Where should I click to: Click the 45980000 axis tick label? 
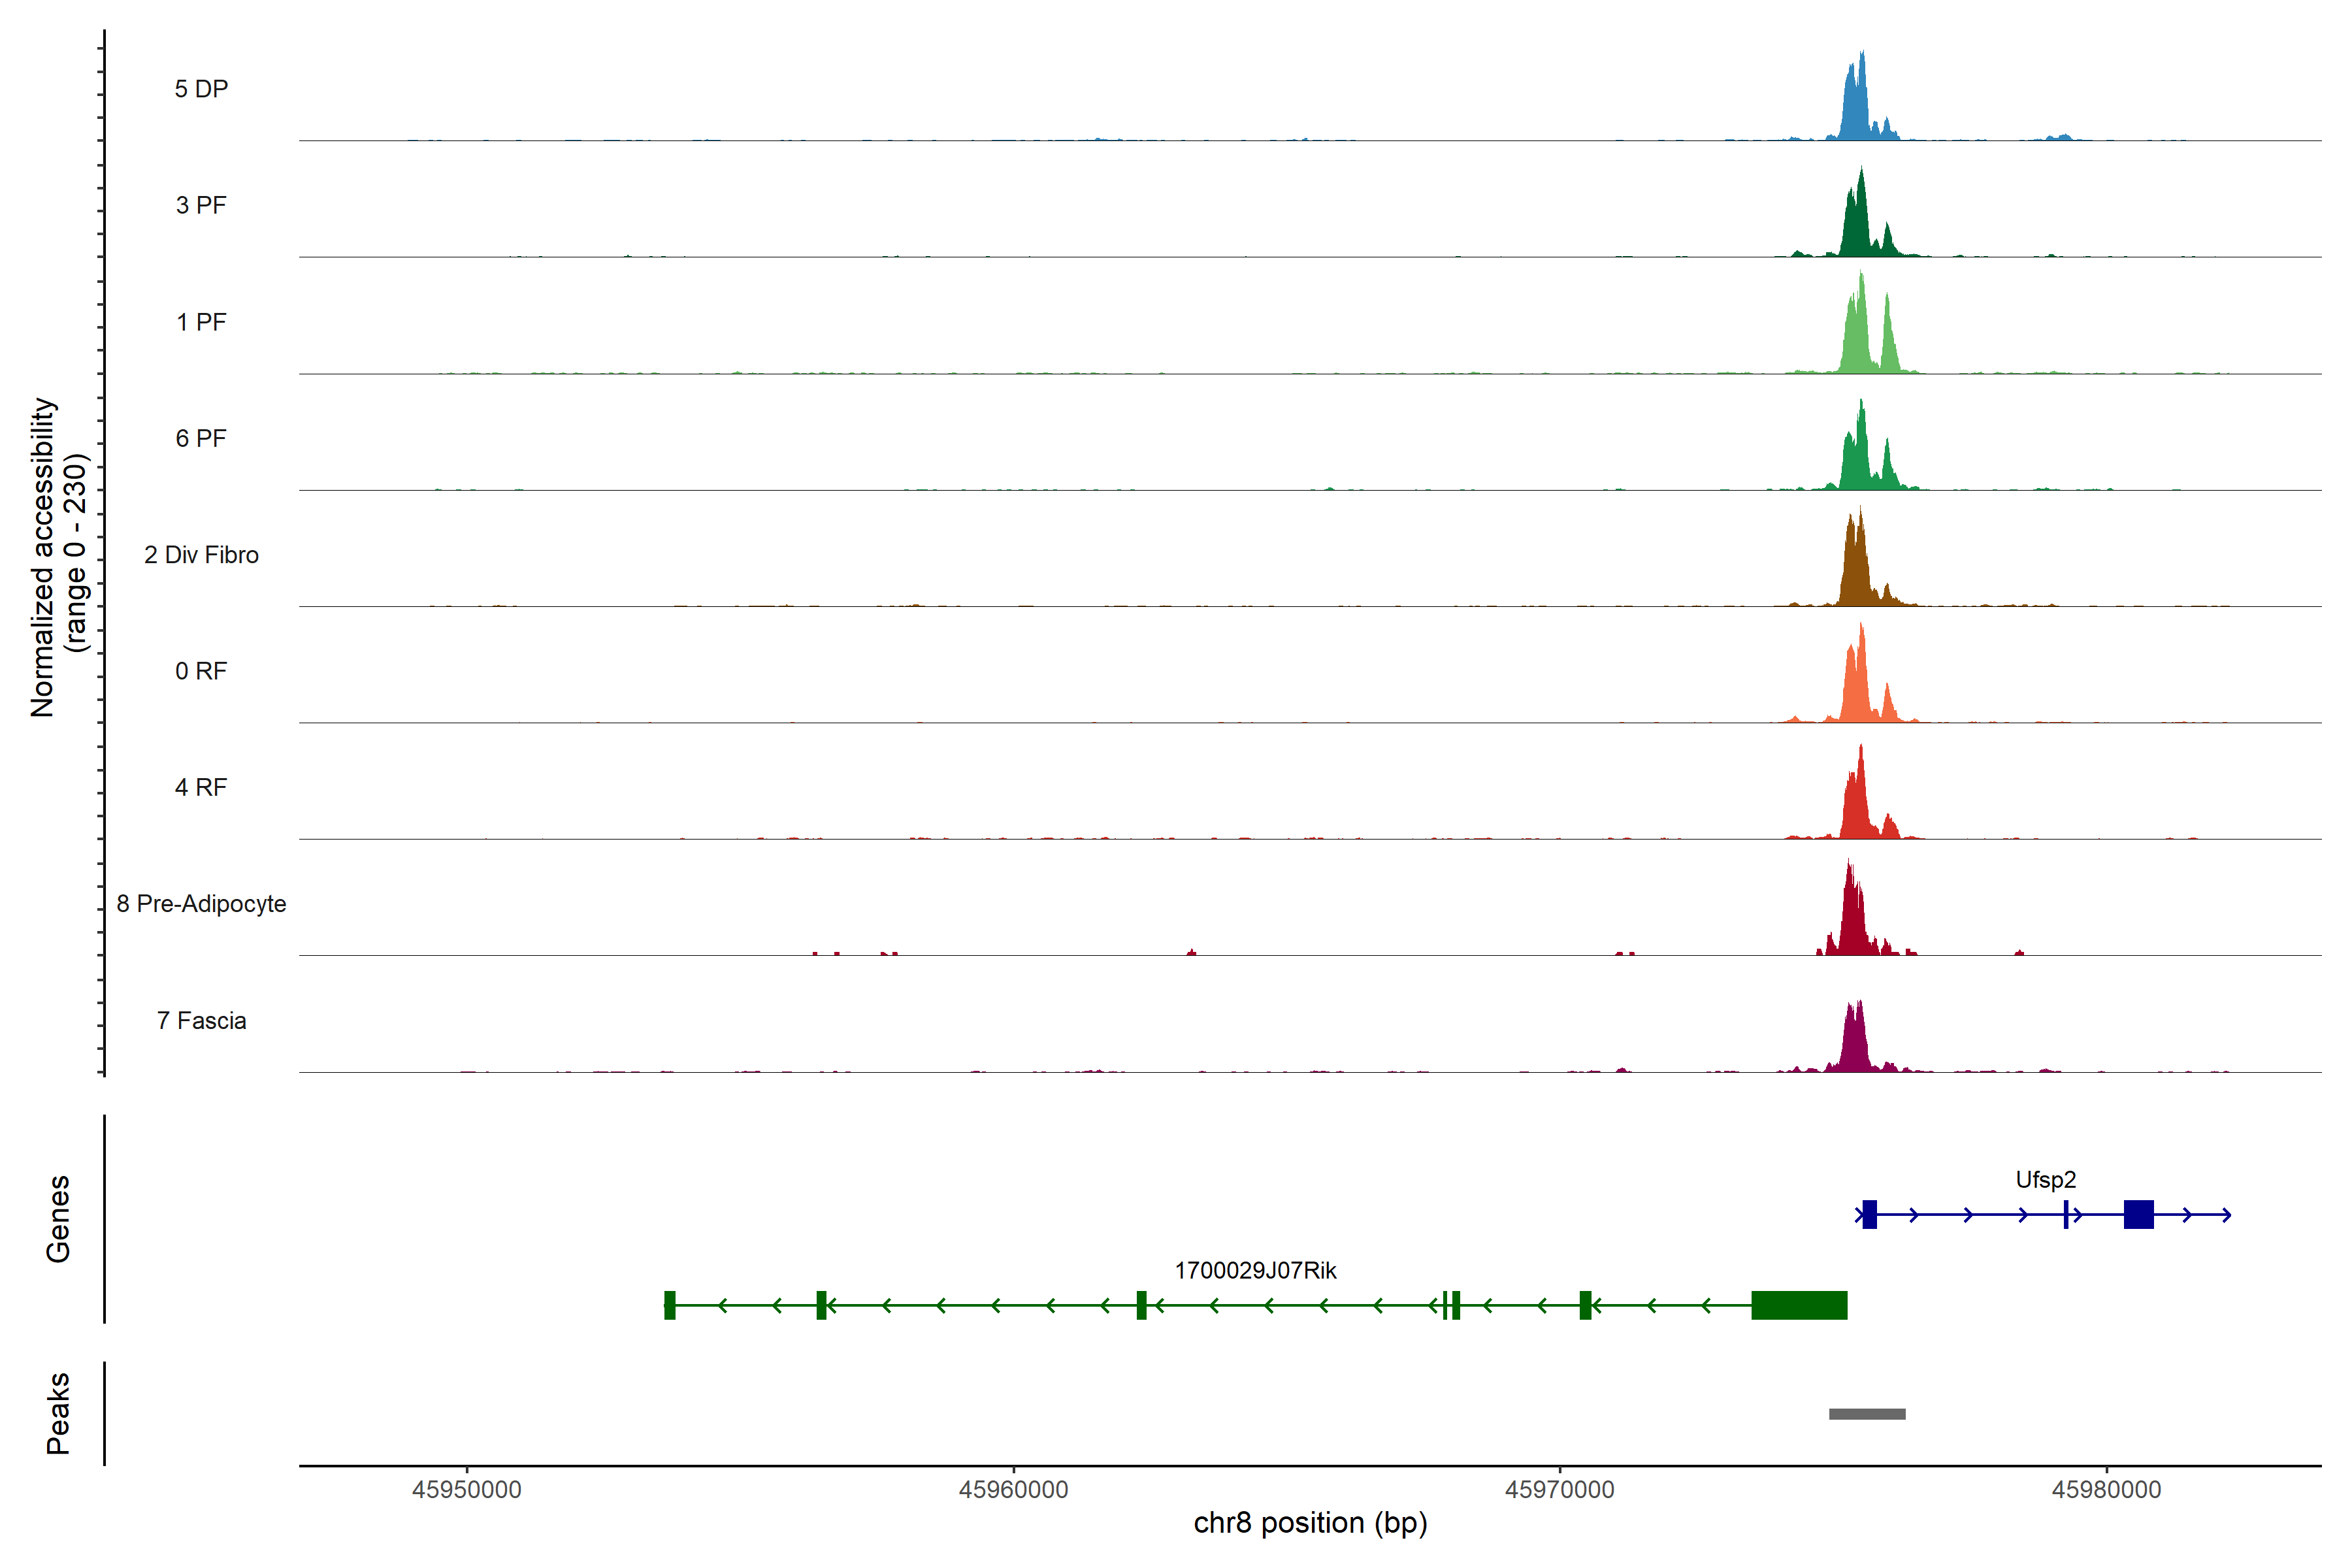tap(2106, 1490)
